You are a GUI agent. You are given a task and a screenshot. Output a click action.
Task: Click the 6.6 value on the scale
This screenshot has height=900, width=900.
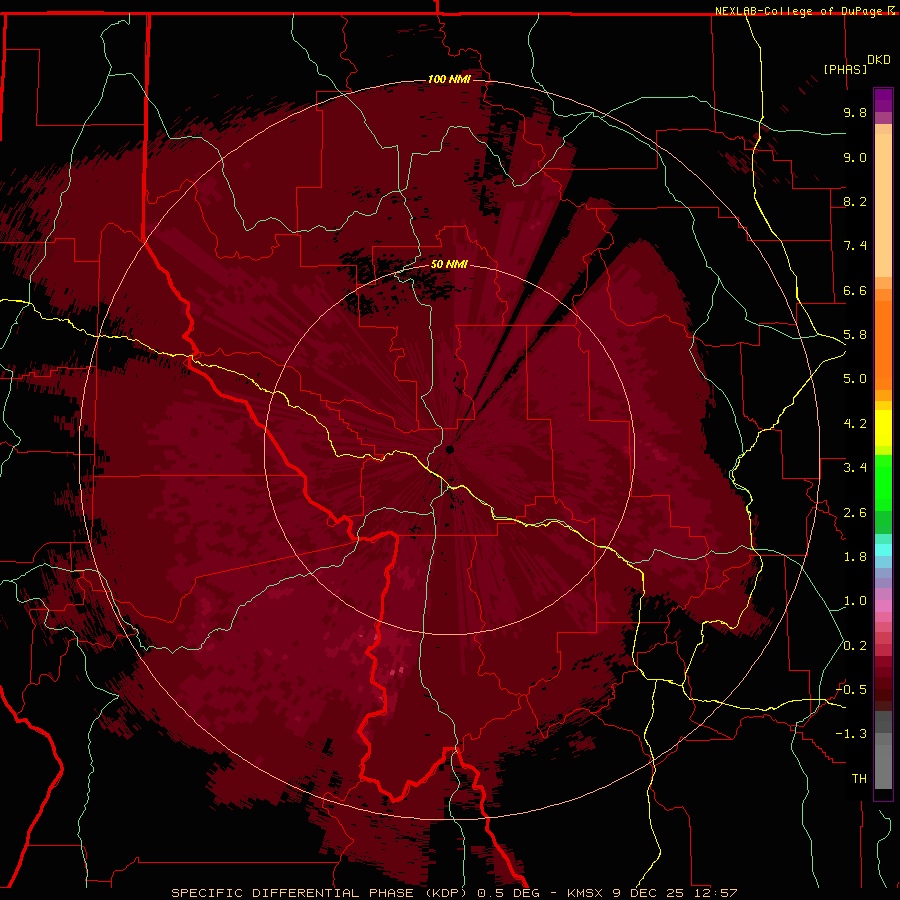(855, 290)
